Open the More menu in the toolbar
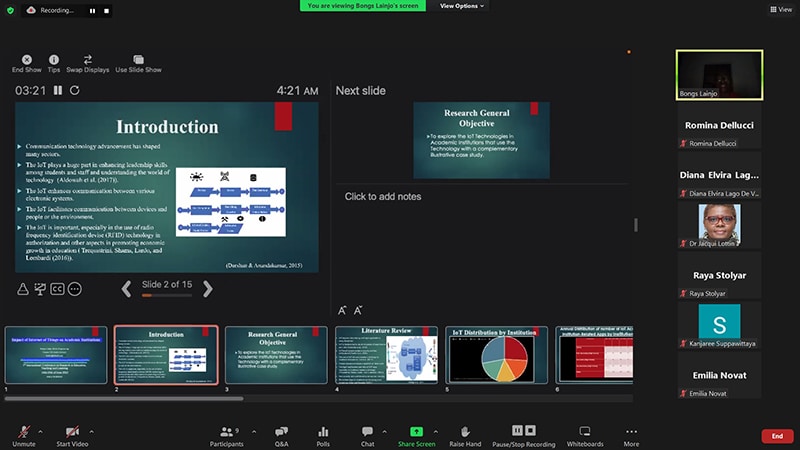 (x=631, y=432)
